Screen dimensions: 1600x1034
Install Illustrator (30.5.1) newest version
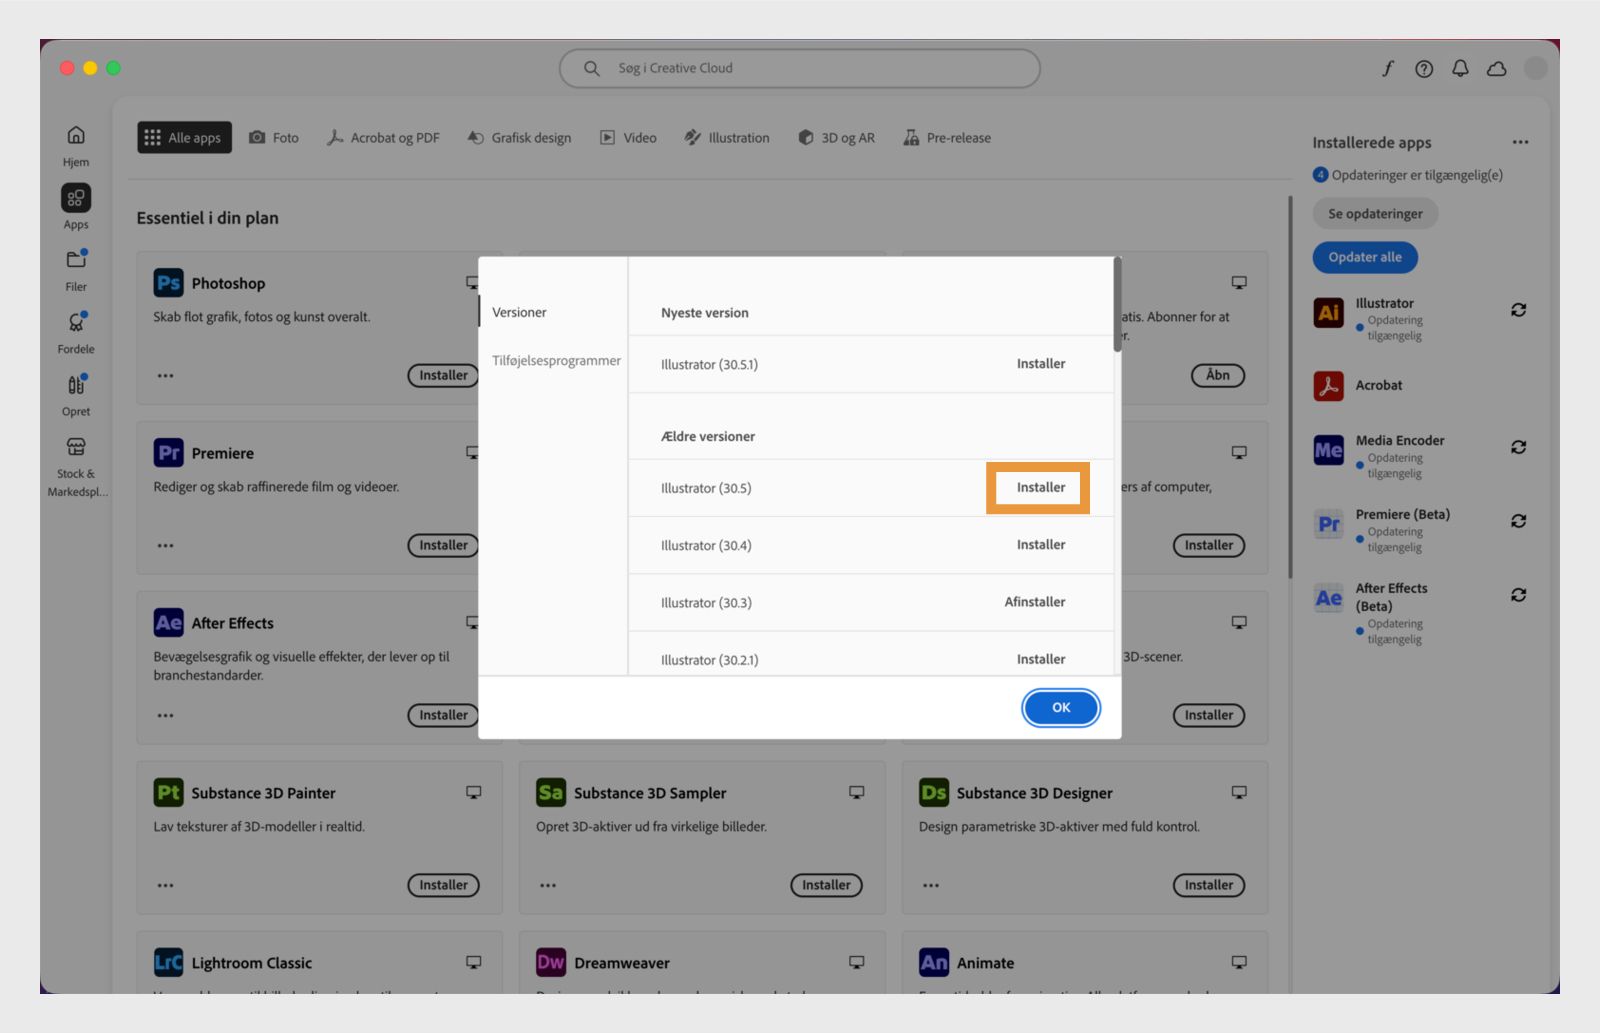pyautogui.click(x=1041, y=364)
